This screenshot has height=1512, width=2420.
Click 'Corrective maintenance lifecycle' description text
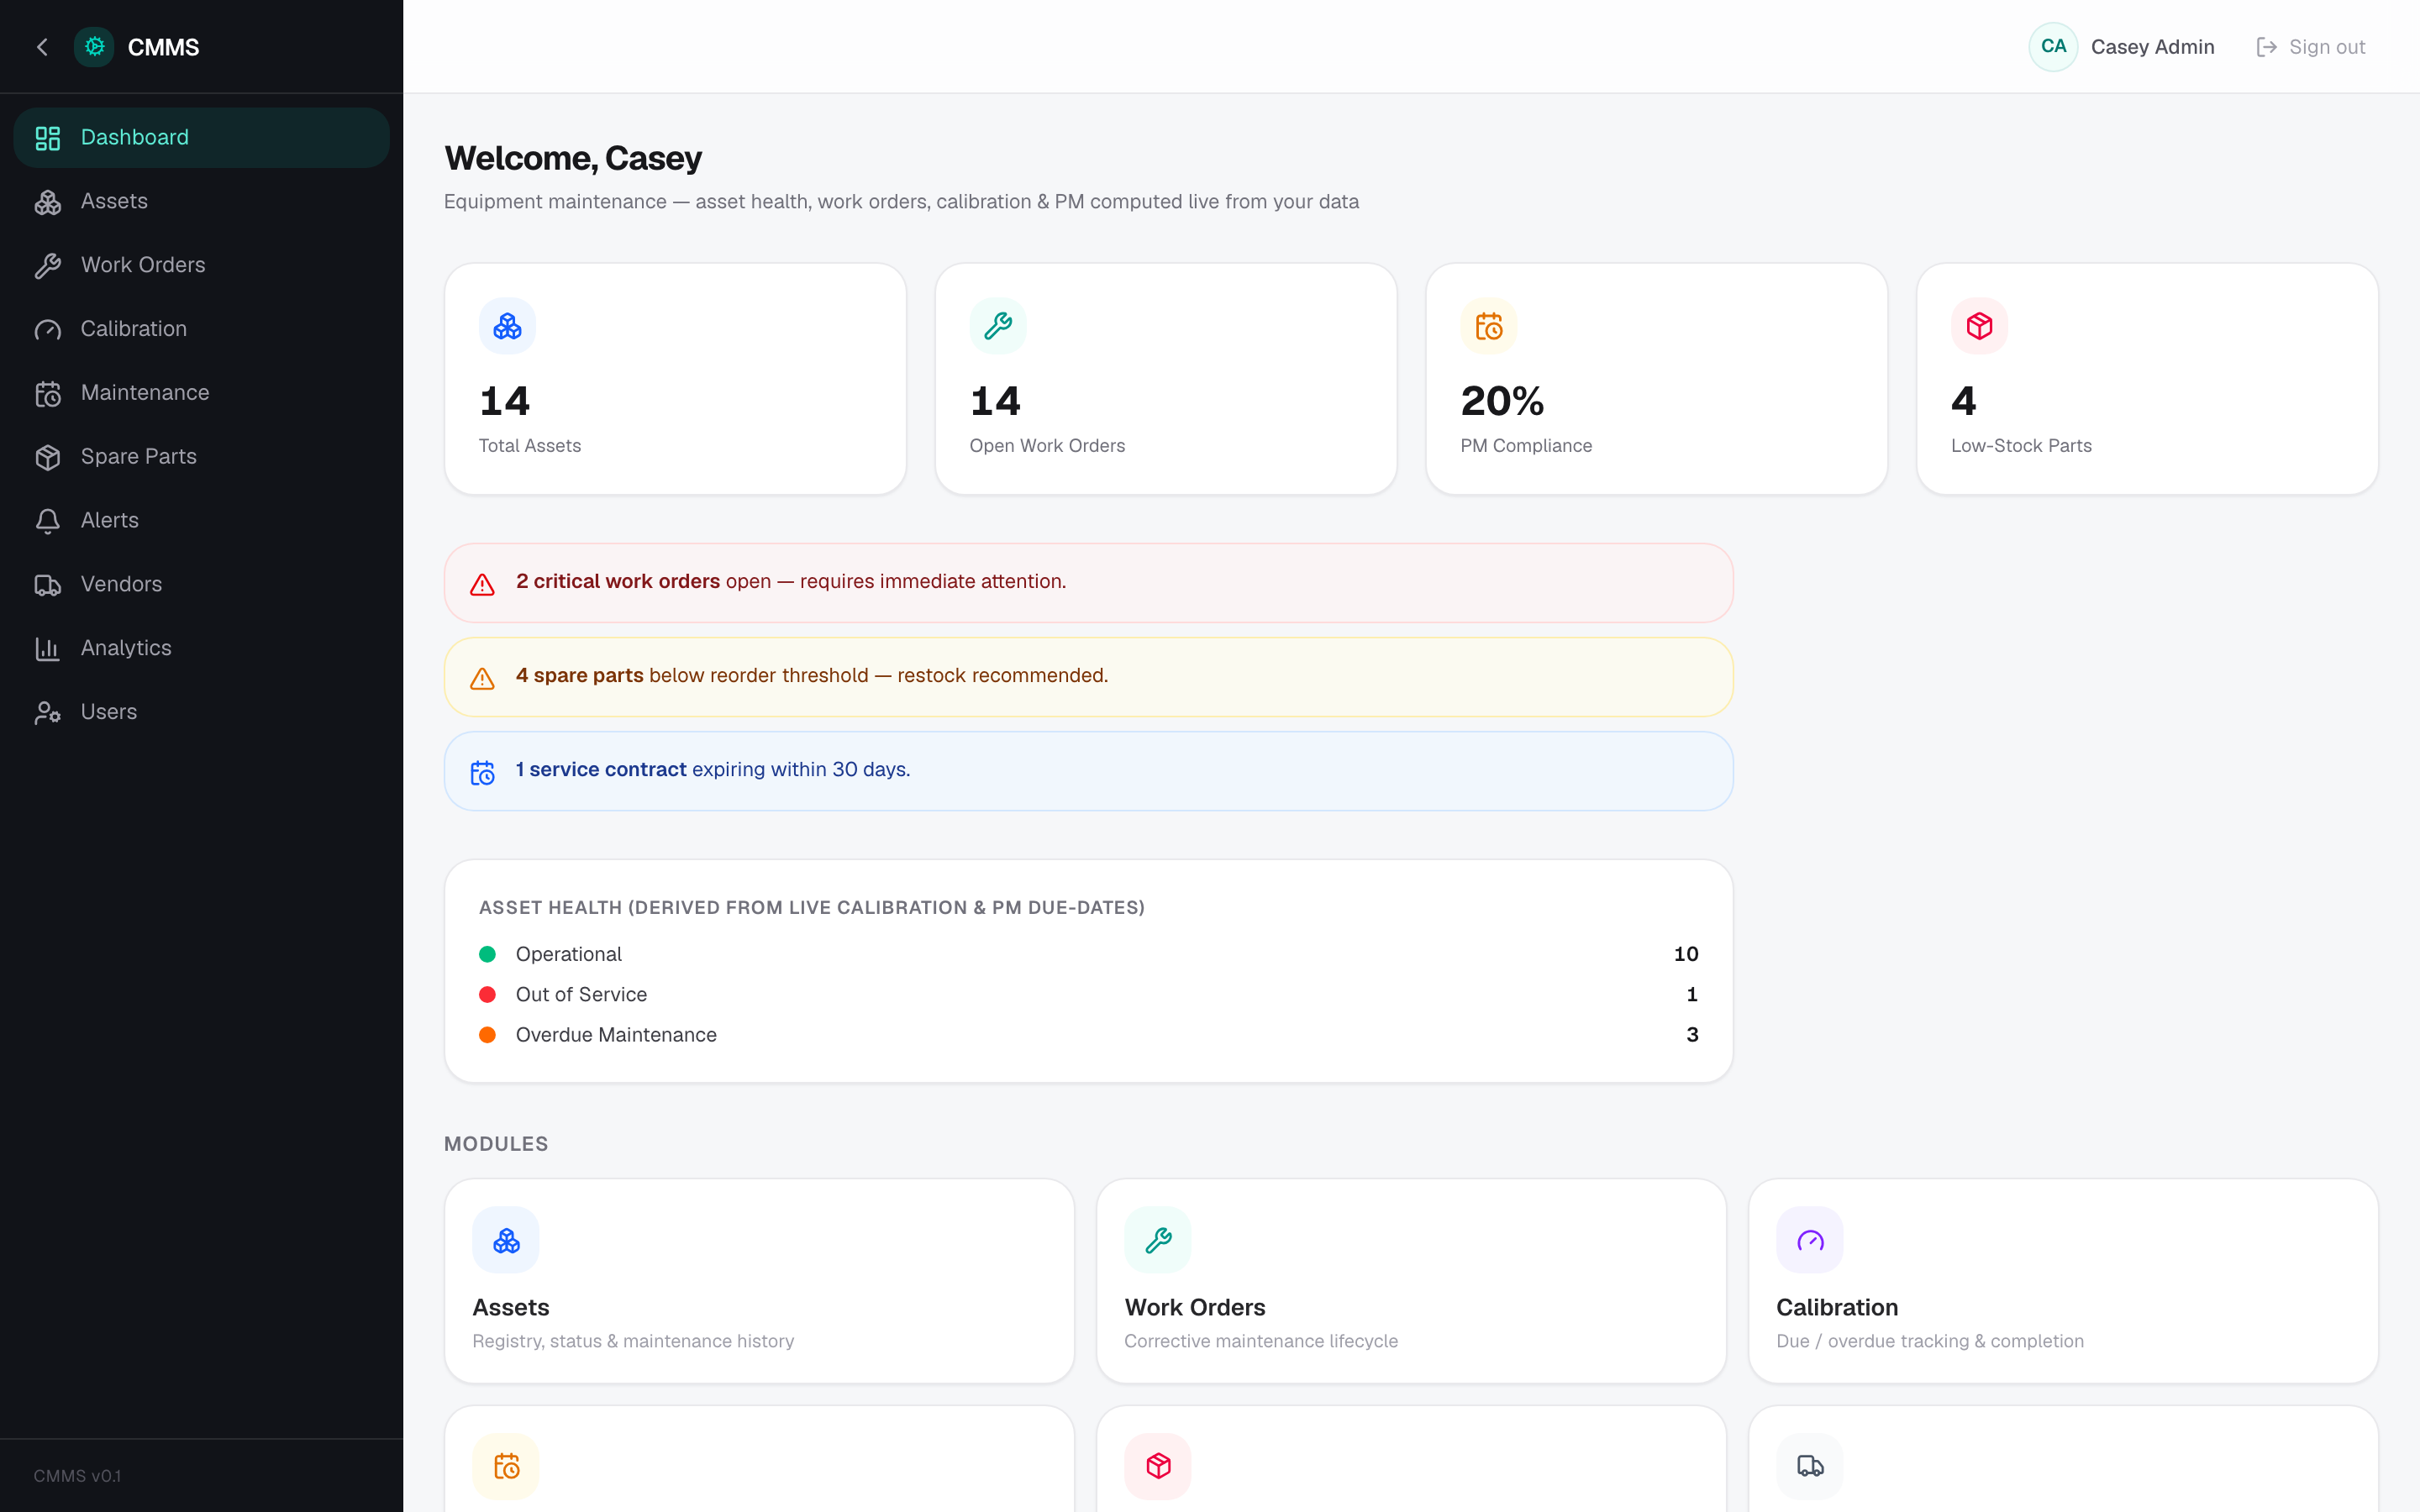[x=1261, y=1341]
